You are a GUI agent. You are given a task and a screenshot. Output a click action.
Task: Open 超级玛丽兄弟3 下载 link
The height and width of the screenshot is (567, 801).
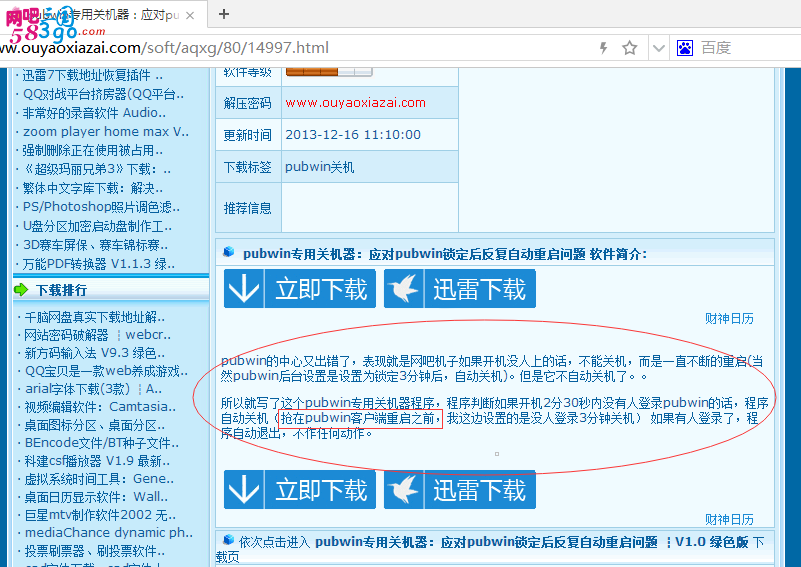click(97, 169)
